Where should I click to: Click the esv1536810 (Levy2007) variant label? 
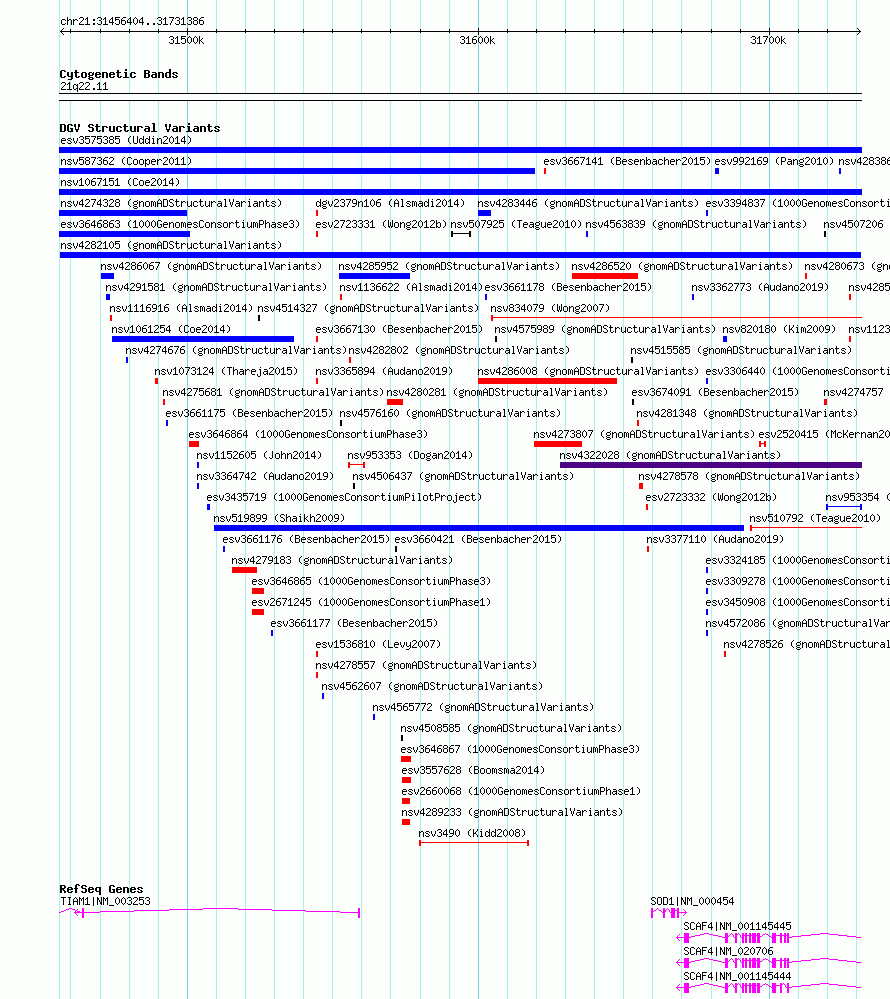(378, 644)
